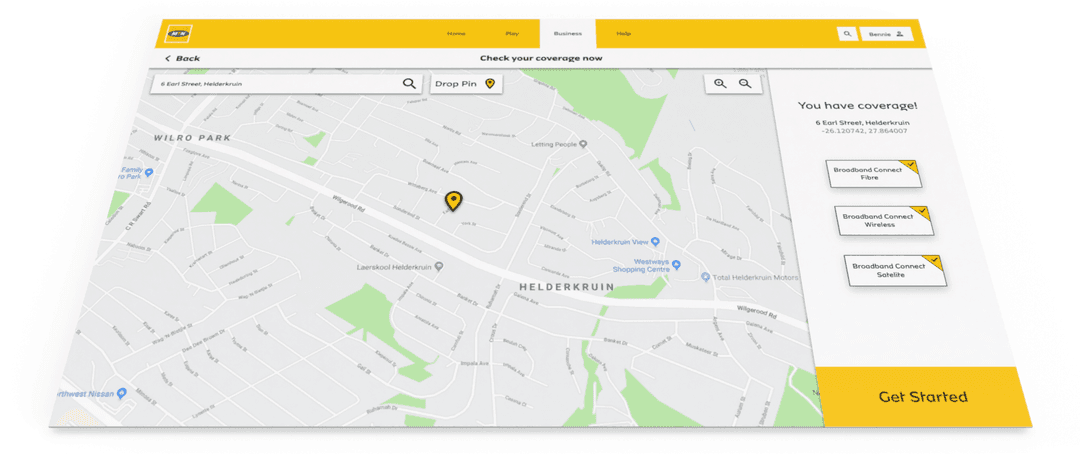This screenshot has height=454, width=1080.
Task: Select Helderkruin View map marker
Action: 655,242
